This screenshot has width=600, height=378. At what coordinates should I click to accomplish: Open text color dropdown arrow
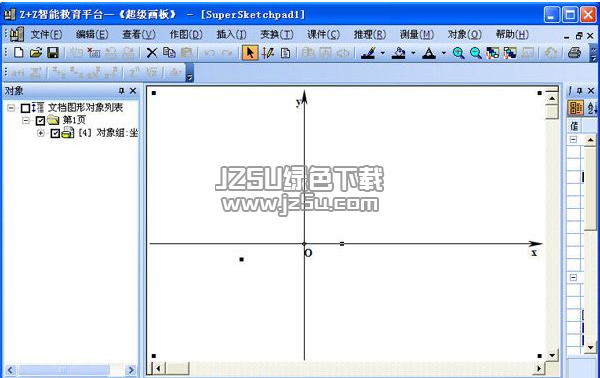click(x=444, y=53)
